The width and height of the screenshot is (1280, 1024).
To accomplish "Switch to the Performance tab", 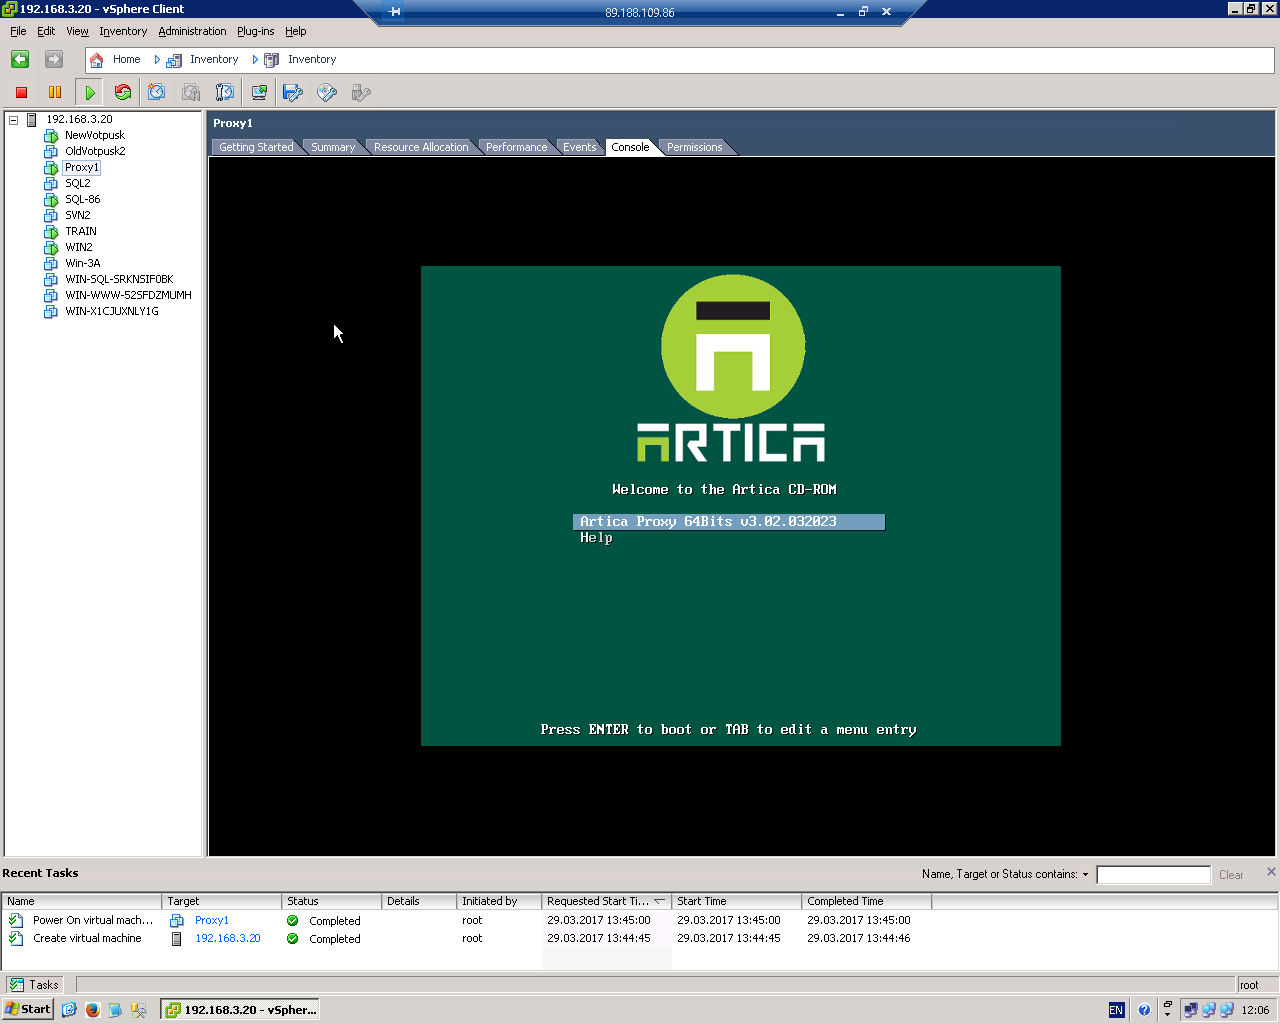I will tap(516, 147).
